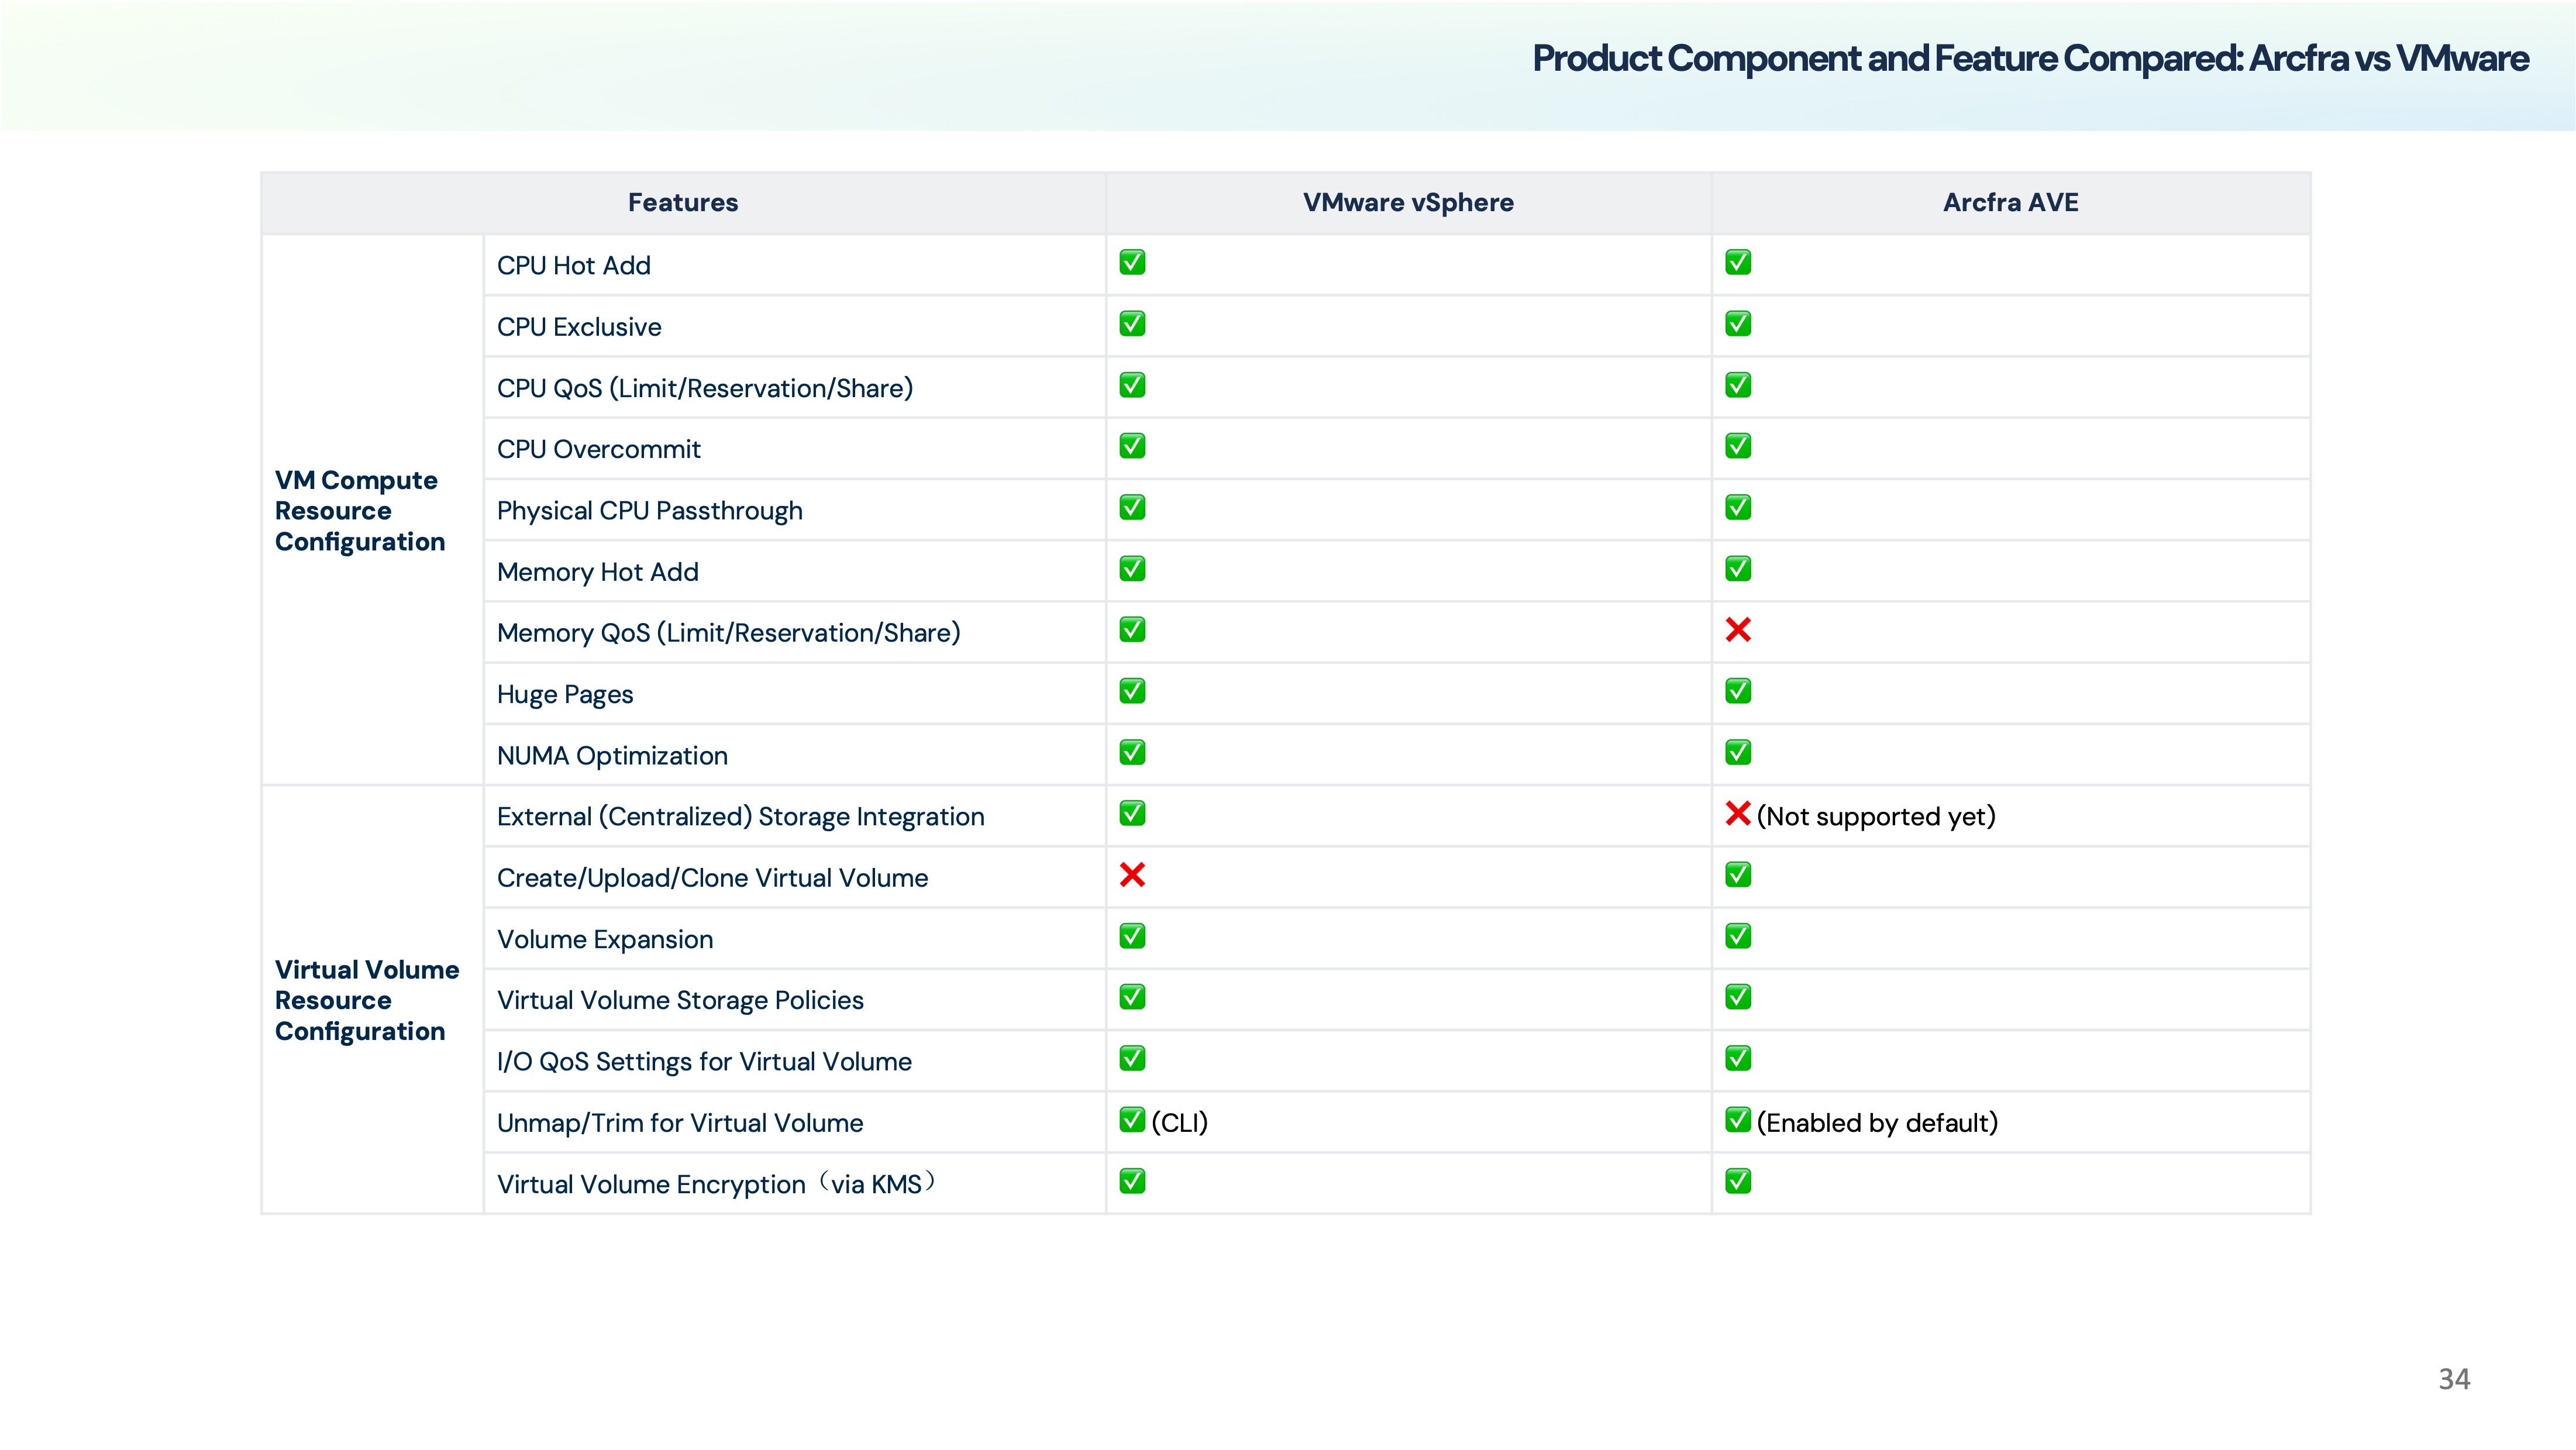
Task: Click VMware check for I/O QoS Settings
Action: [1132, 1058]
